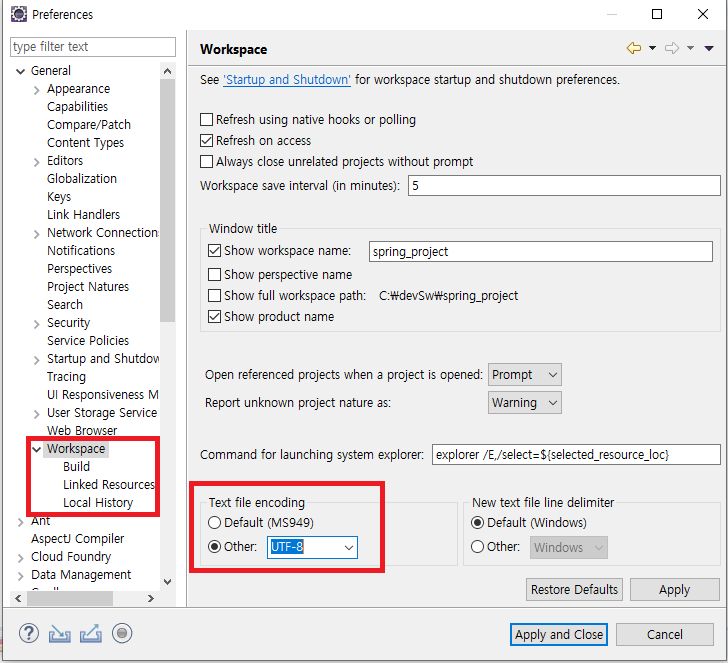
Task: Expand the Editors tree node
Action: pos(37,162)
